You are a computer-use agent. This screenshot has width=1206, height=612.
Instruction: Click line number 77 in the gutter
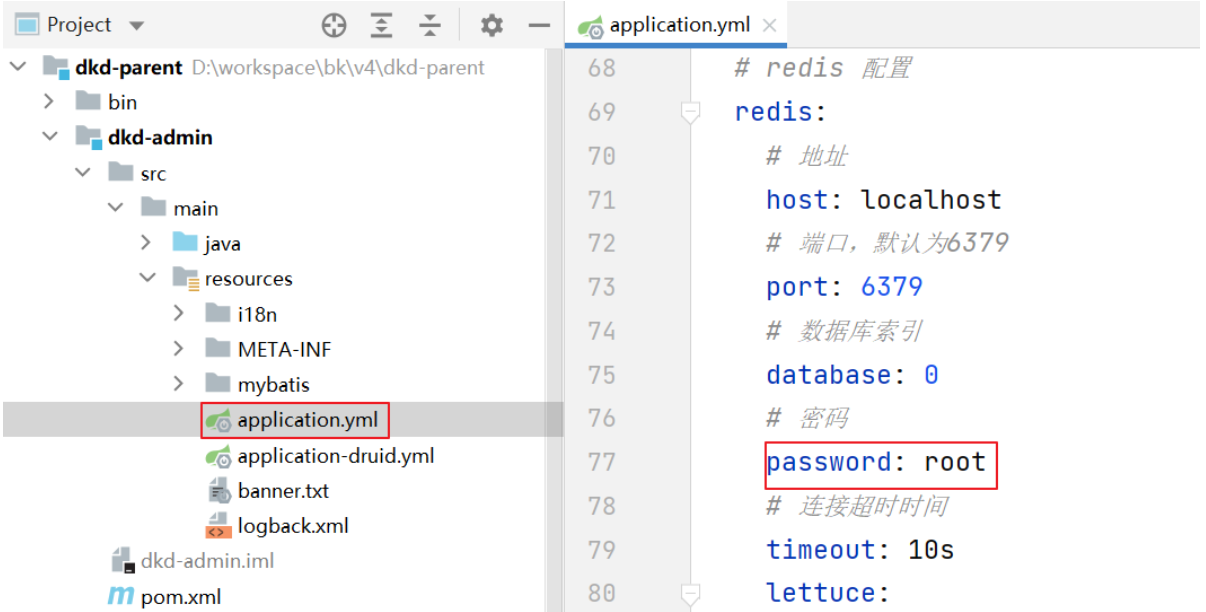[x=602, y=462]
